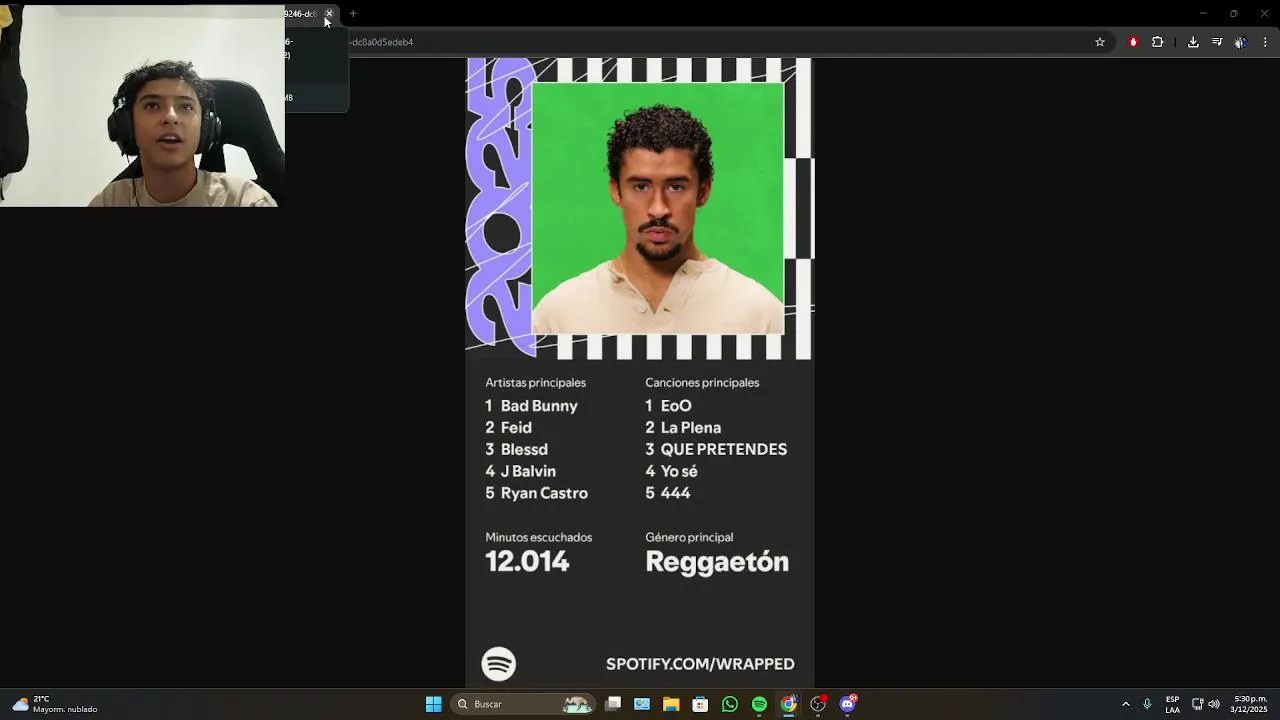Open the clock and date showing 5:30 p. m.
1280x720 pixels.
pos(1250,704)
